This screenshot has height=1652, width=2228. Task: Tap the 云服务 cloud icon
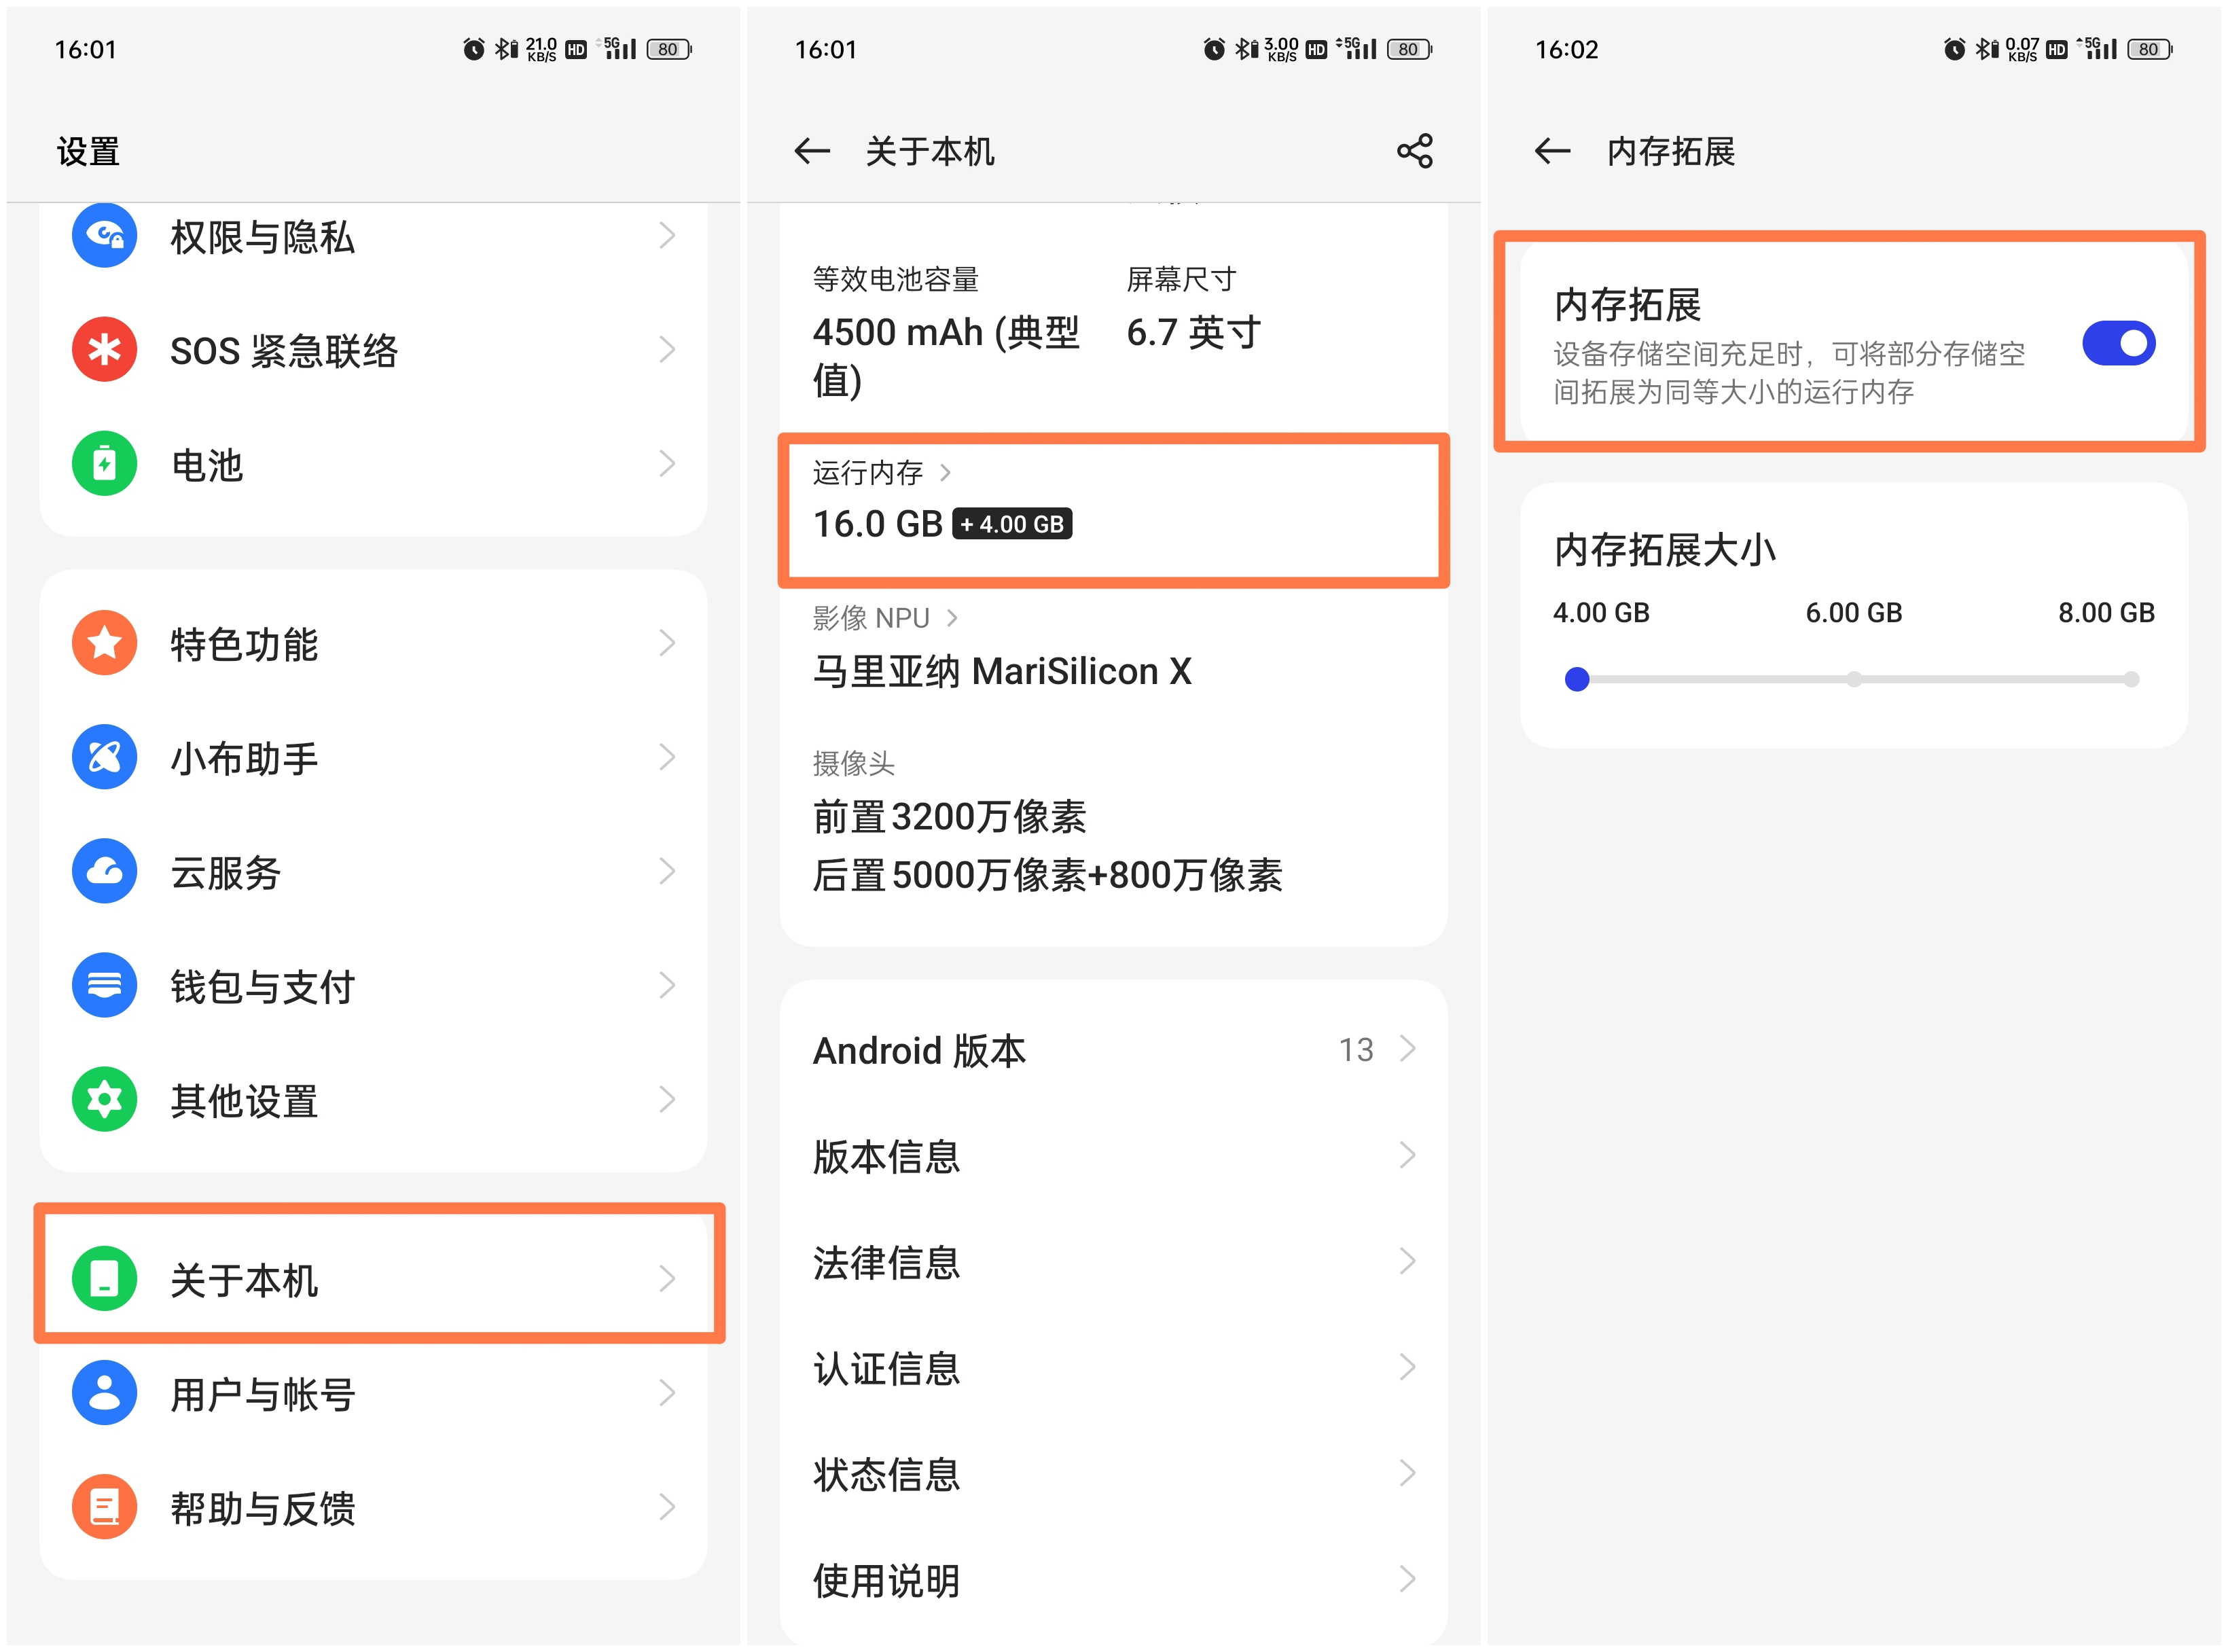[x=104, y=871]
